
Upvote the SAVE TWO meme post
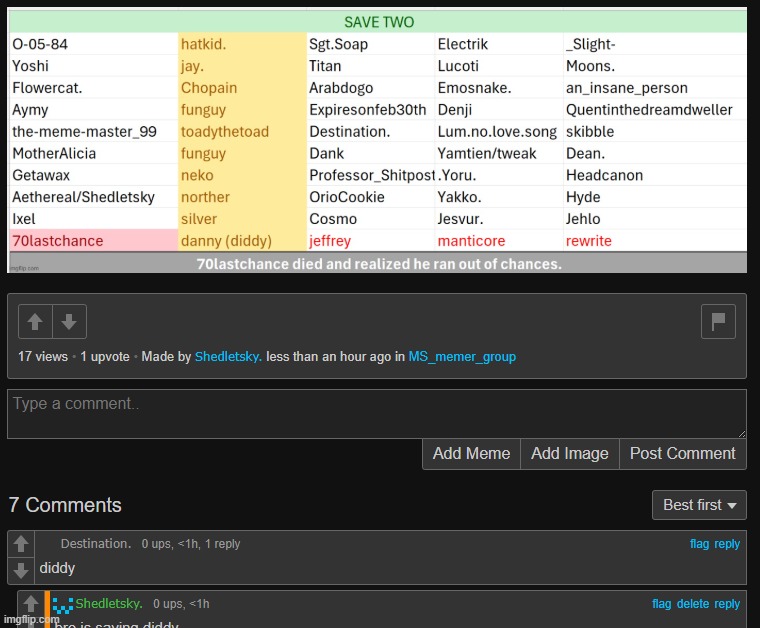pyautogui.click(x=35, y=322)
